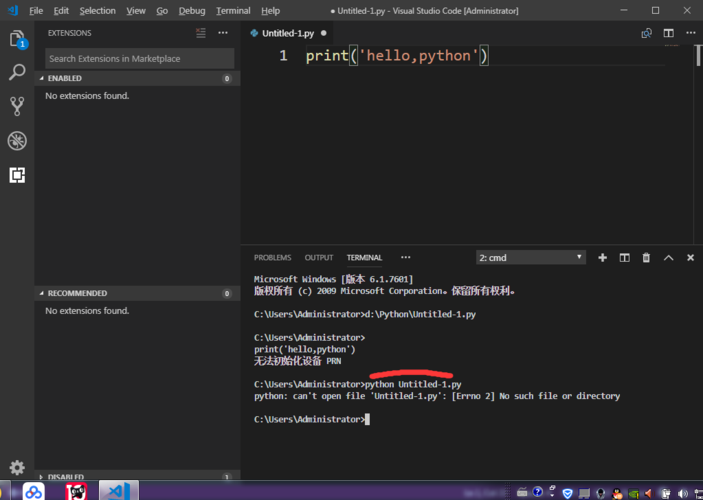Clear the extensions search results with the list icon
Image resolution: width=703 pixels, height=500 pixels.
coord(200,33)
